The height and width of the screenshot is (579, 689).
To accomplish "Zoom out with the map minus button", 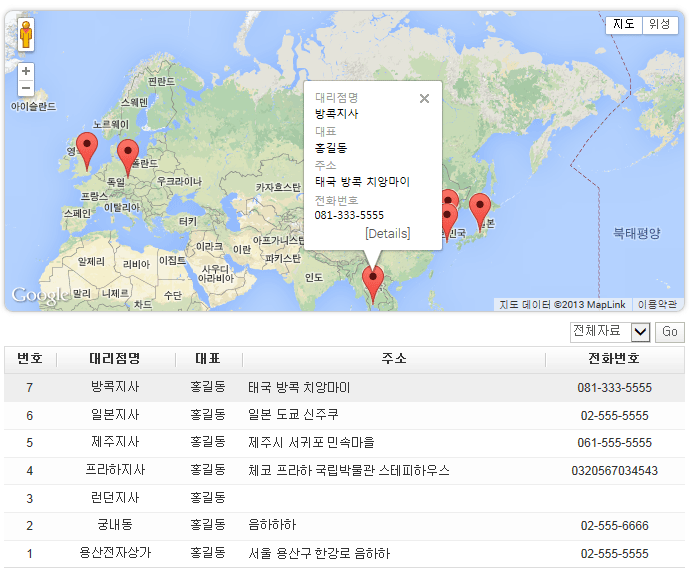I will [26, 89].
